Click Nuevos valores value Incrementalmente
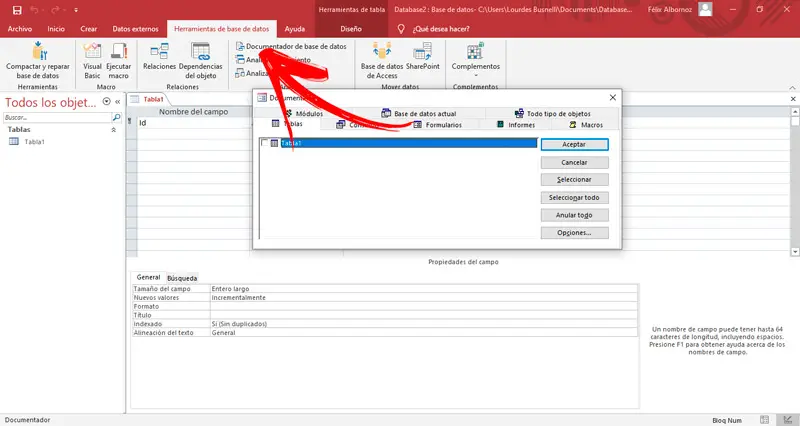Image resolution: width=800 pixels, height=426 pixels. point(423,297)
